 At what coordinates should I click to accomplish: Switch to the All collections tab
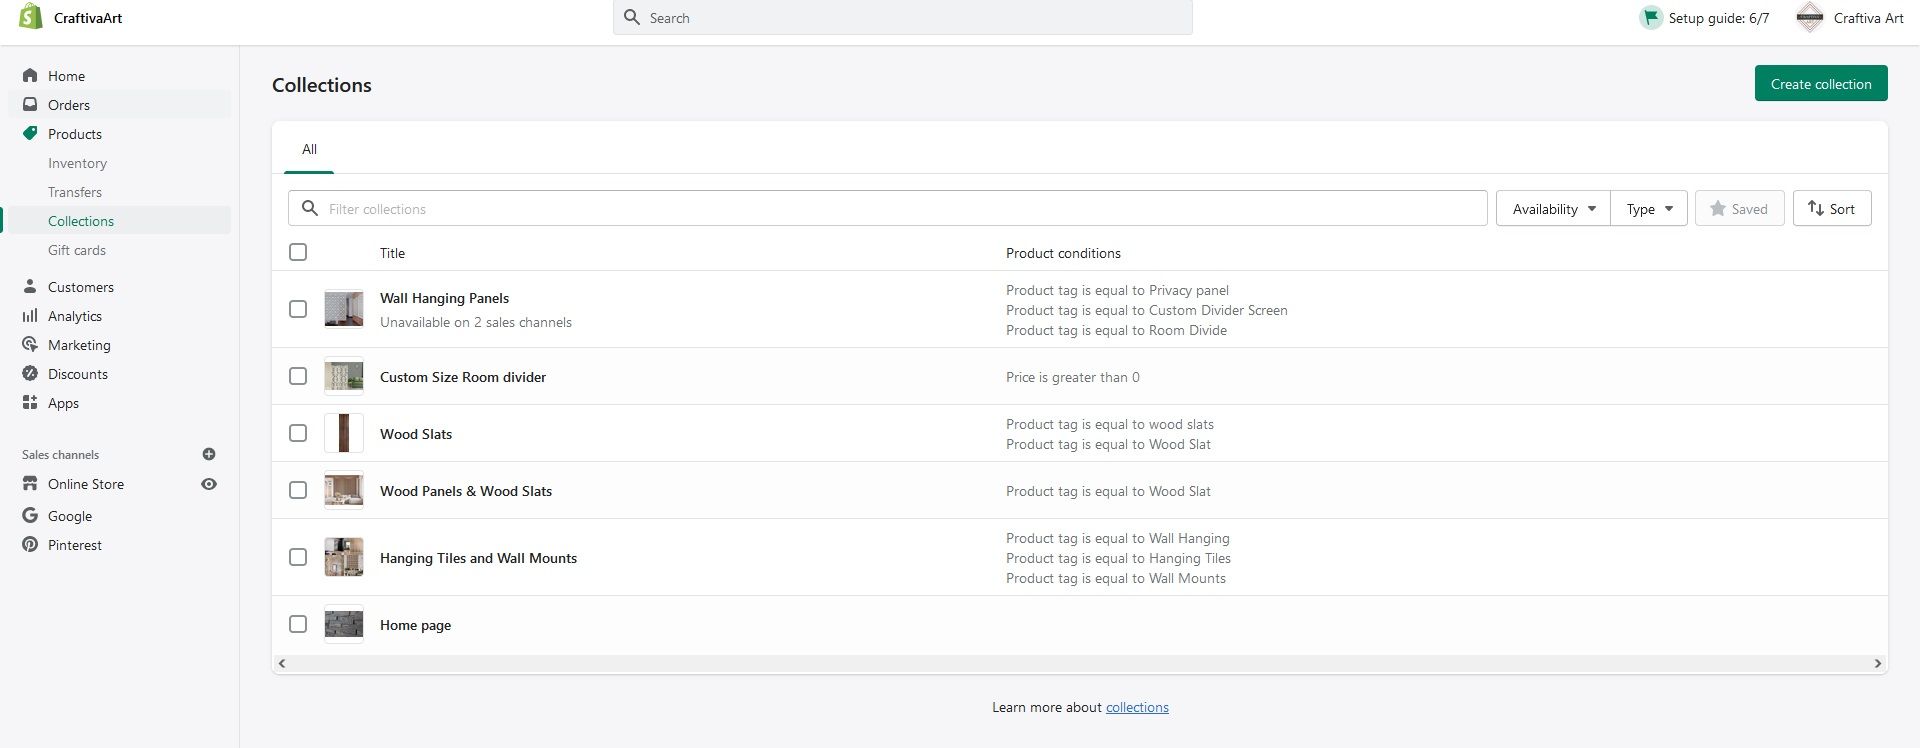coord(309,149)
